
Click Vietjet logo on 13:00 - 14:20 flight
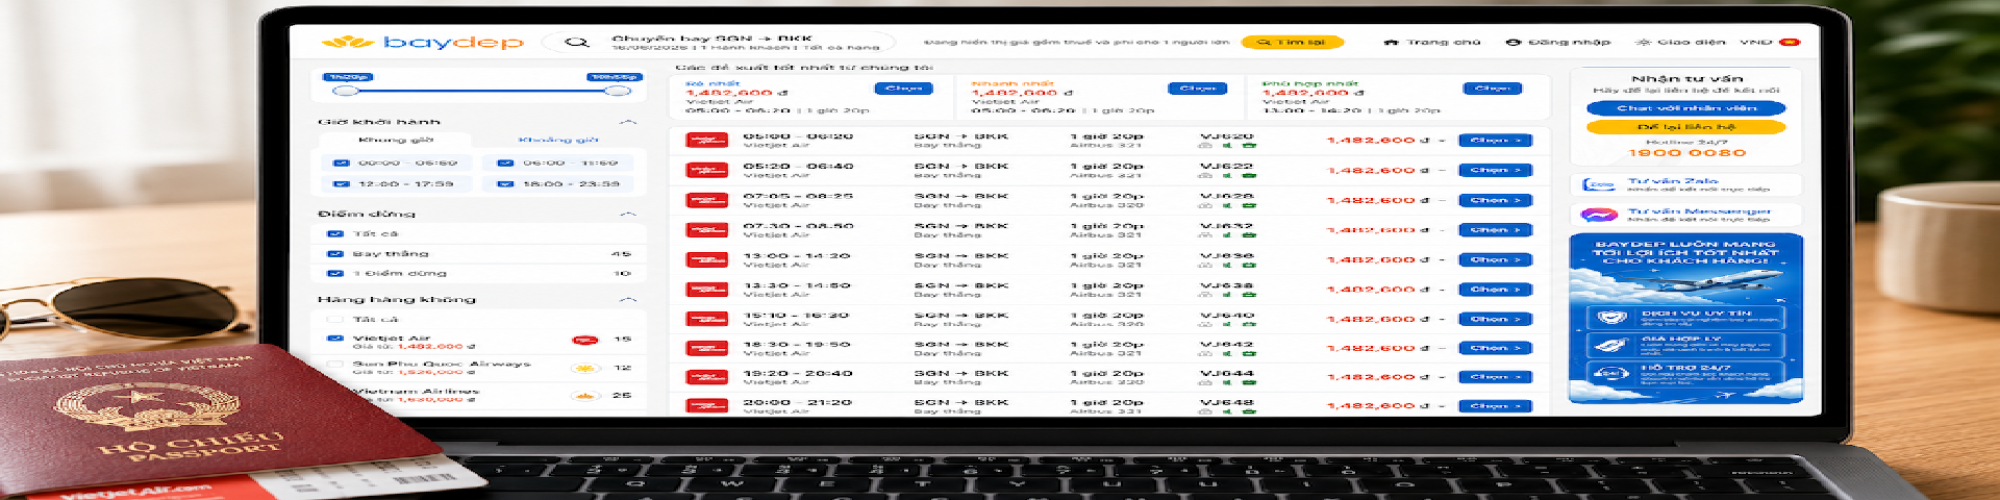(707, 260)
